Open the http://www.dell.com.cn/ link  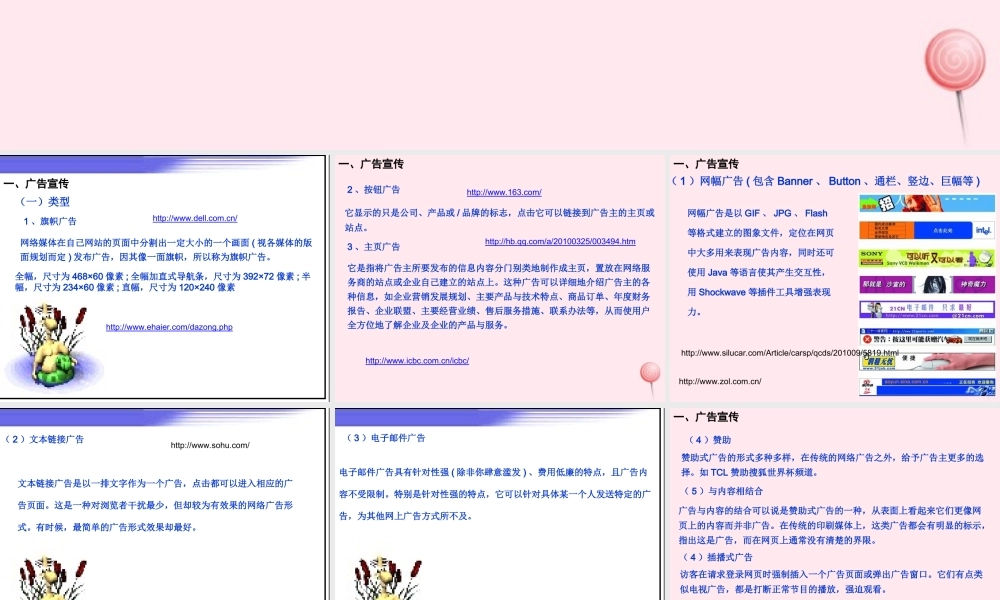click(195, 218)
